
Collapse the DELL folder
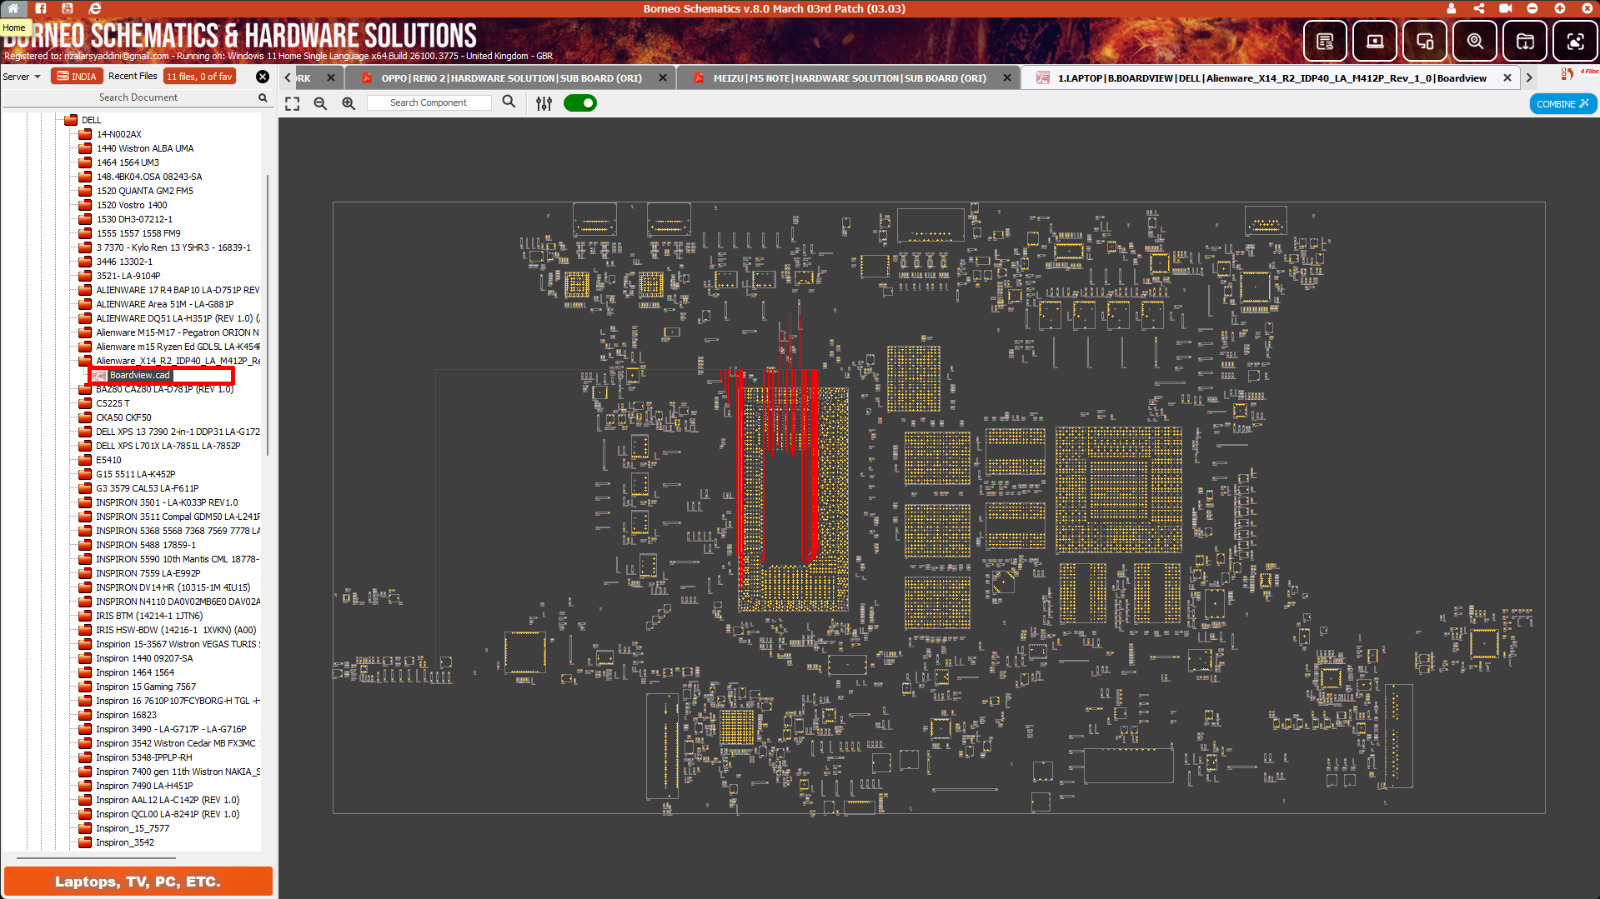pos(71,120)
